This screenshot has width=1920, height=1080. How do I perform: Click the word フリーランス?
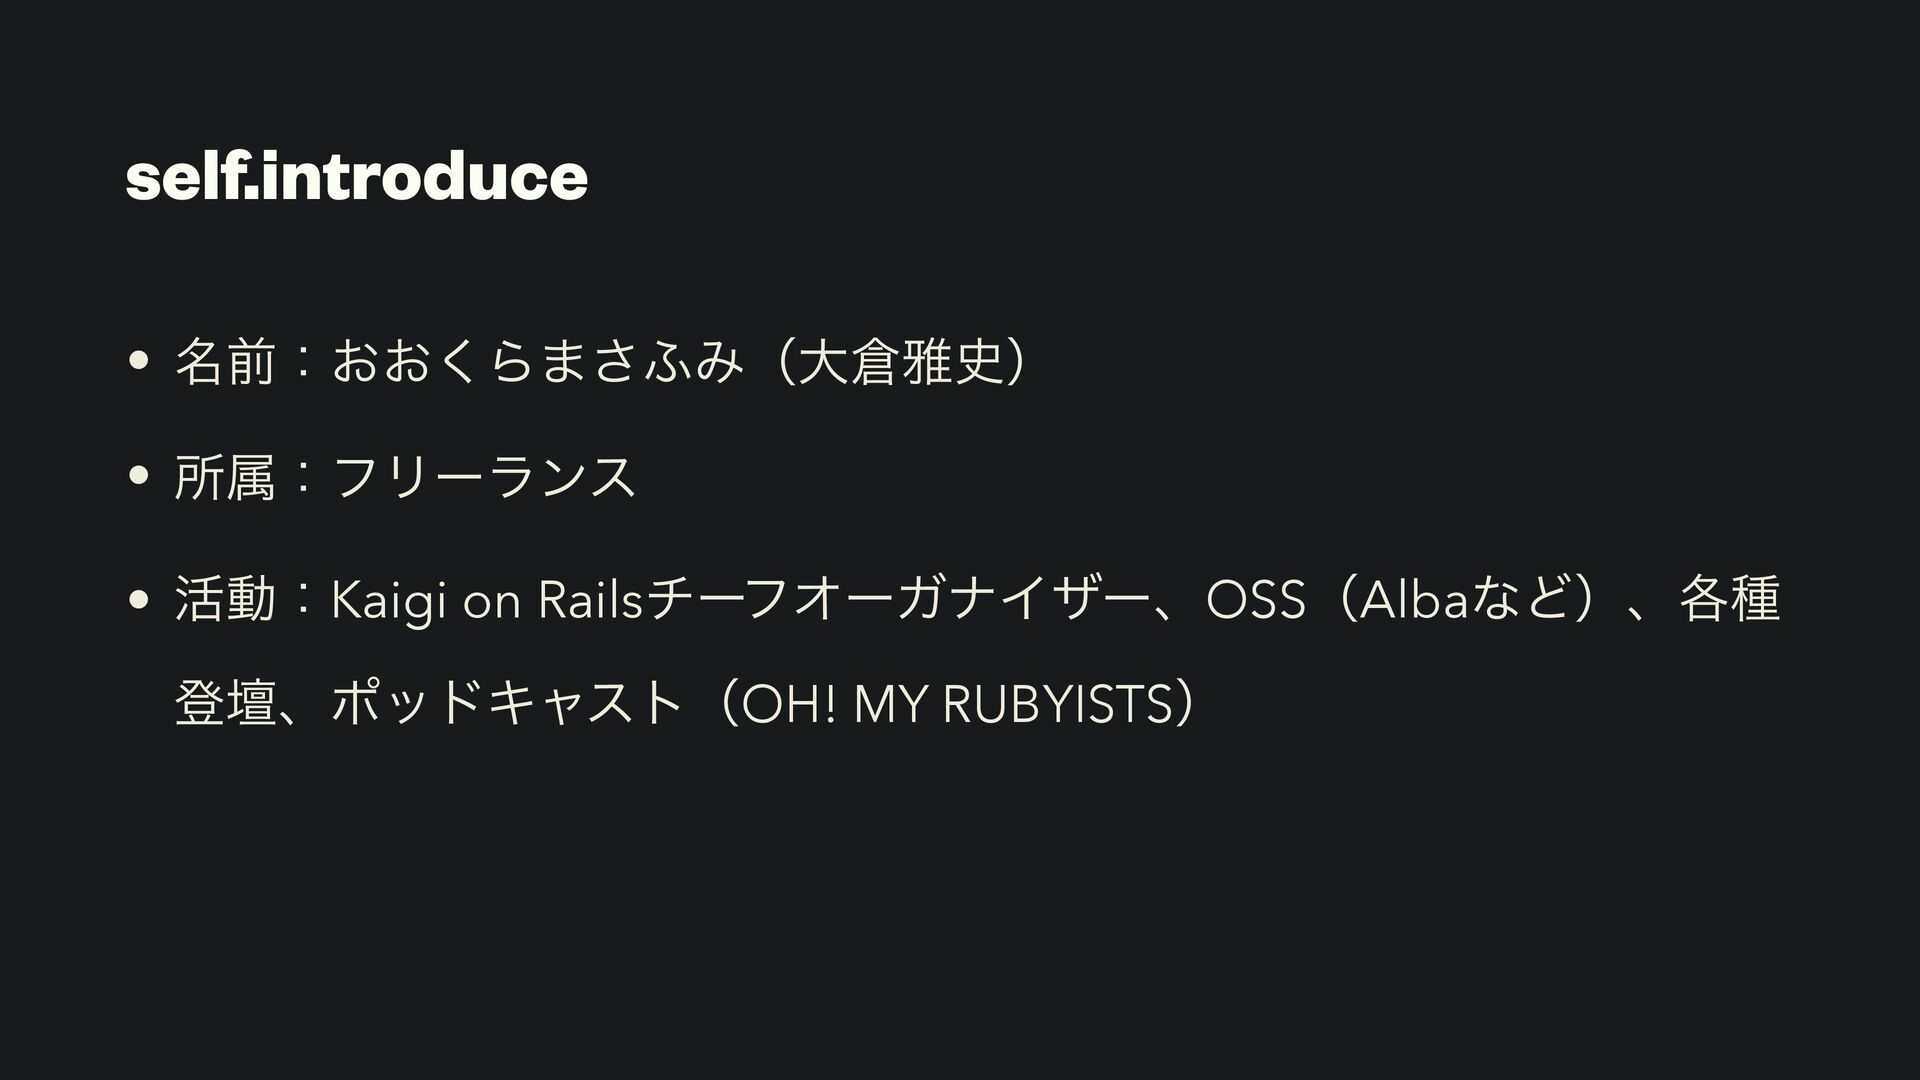tap(485, 477)
